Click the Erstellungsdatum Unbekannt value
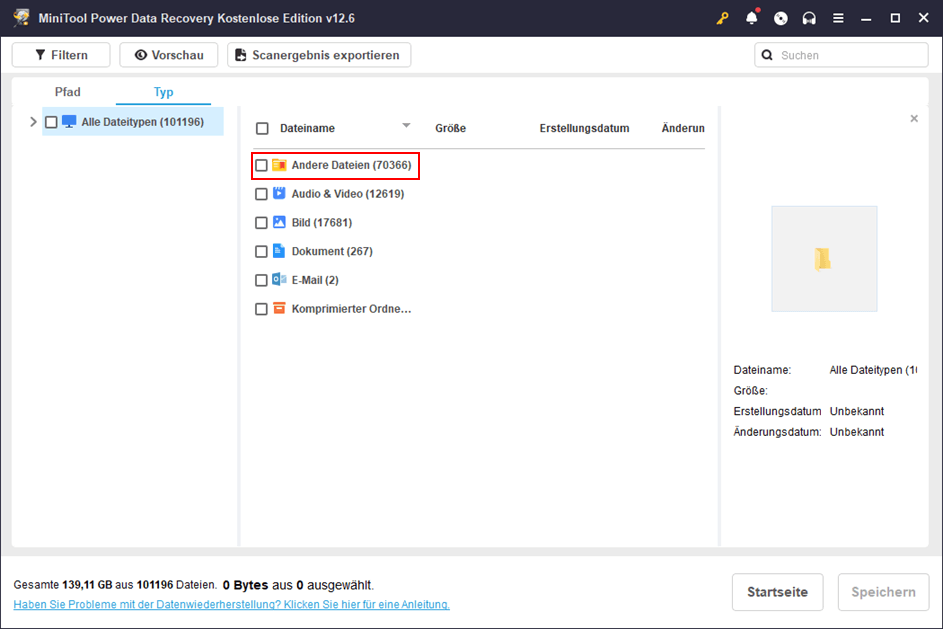 pyautogui.click(x=856, y=411)
